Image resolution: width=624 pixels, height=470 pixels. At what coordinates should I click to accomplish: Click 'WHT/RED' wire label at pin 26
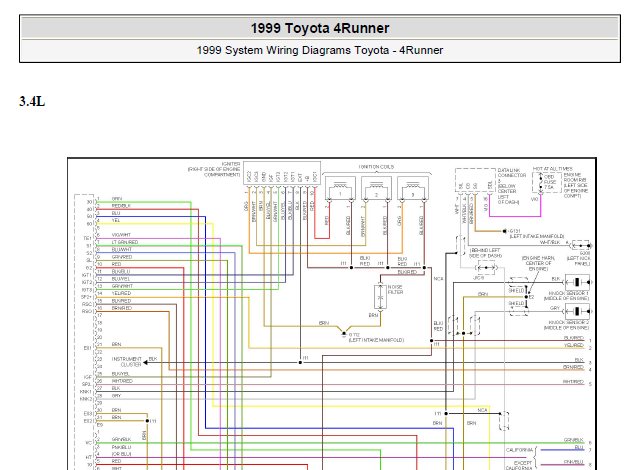(122, 381)
